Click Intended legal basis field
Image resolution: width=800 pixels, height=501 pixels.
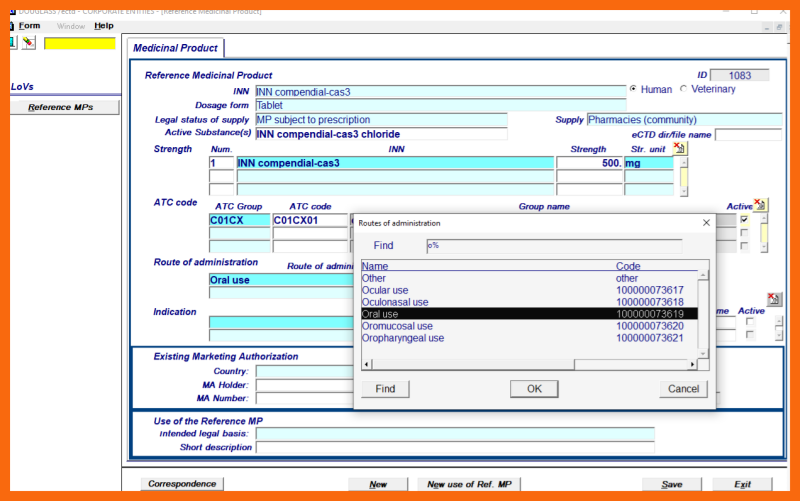455,434
